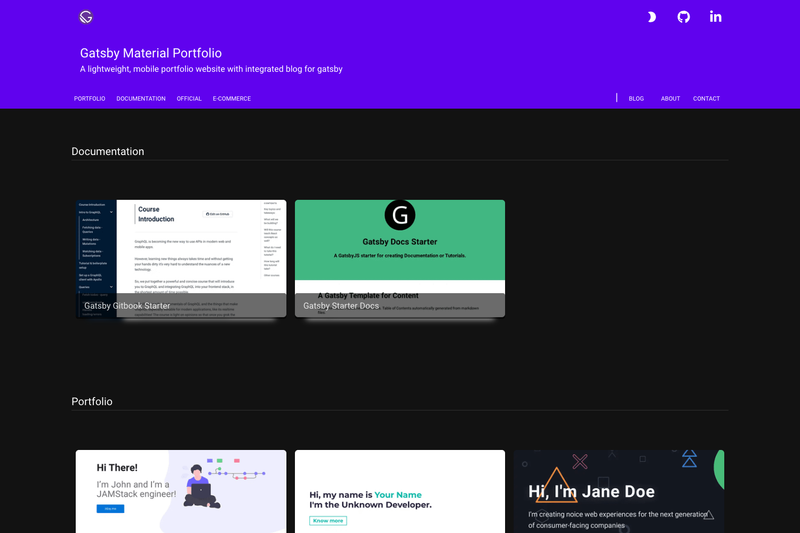Image resolution: width=800 pixels, height=533 pixels.
Task: Open the 'Hi, I'm Jane Doe' portfolio card
Action: click(619, 492)
